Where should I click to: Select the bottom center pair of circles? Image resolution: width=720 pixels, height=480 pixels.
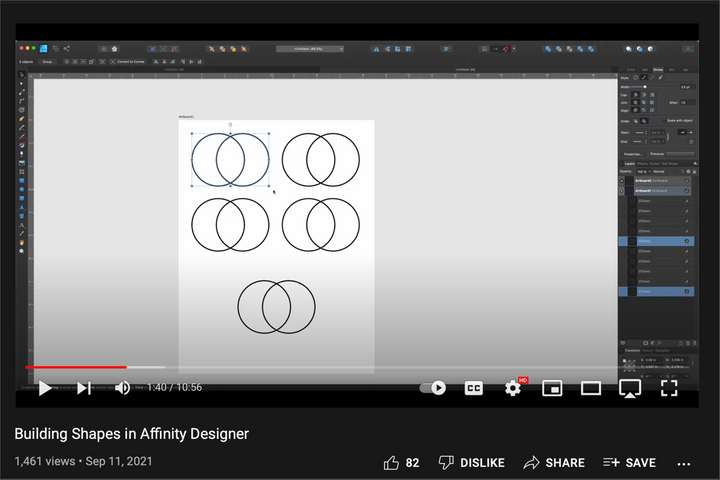click(276, 306)
